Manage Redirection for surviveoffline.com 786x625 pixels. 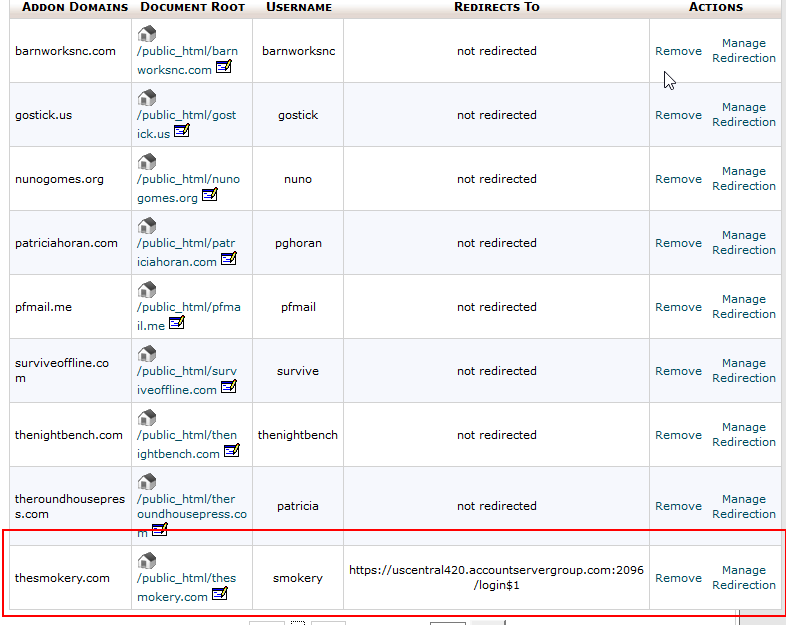point(744,371)
